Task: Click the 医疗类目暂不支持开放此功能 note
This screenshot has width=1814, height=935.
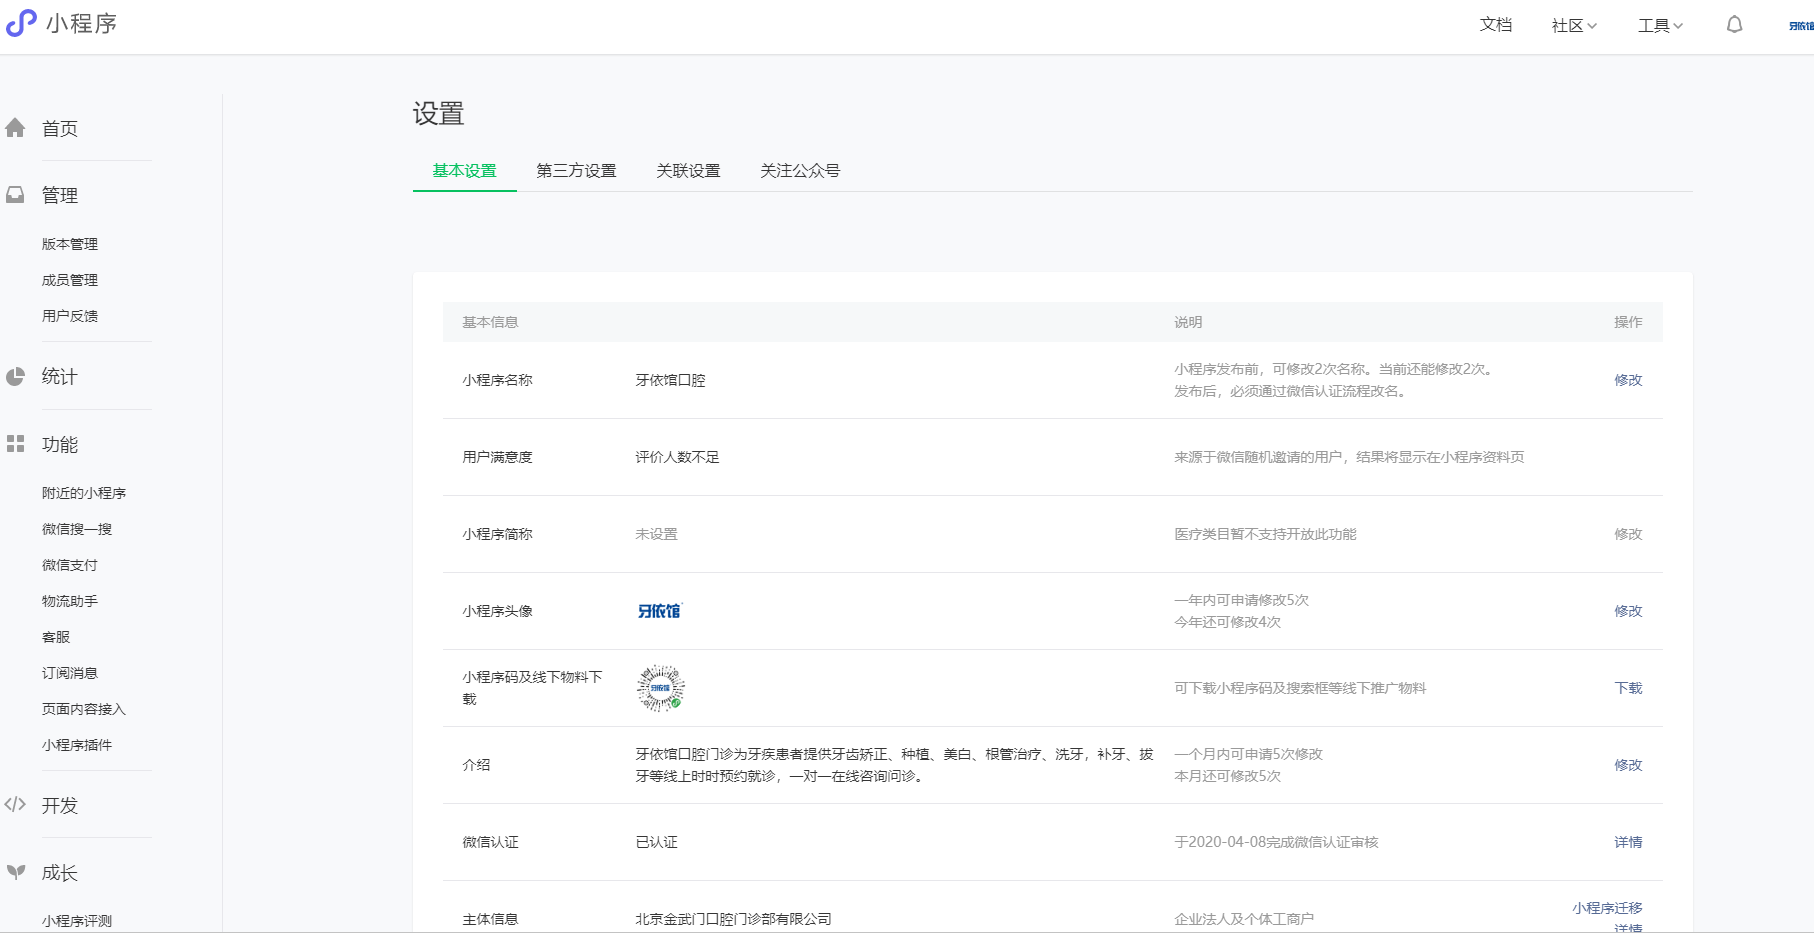Action: tap(1265, 534)
